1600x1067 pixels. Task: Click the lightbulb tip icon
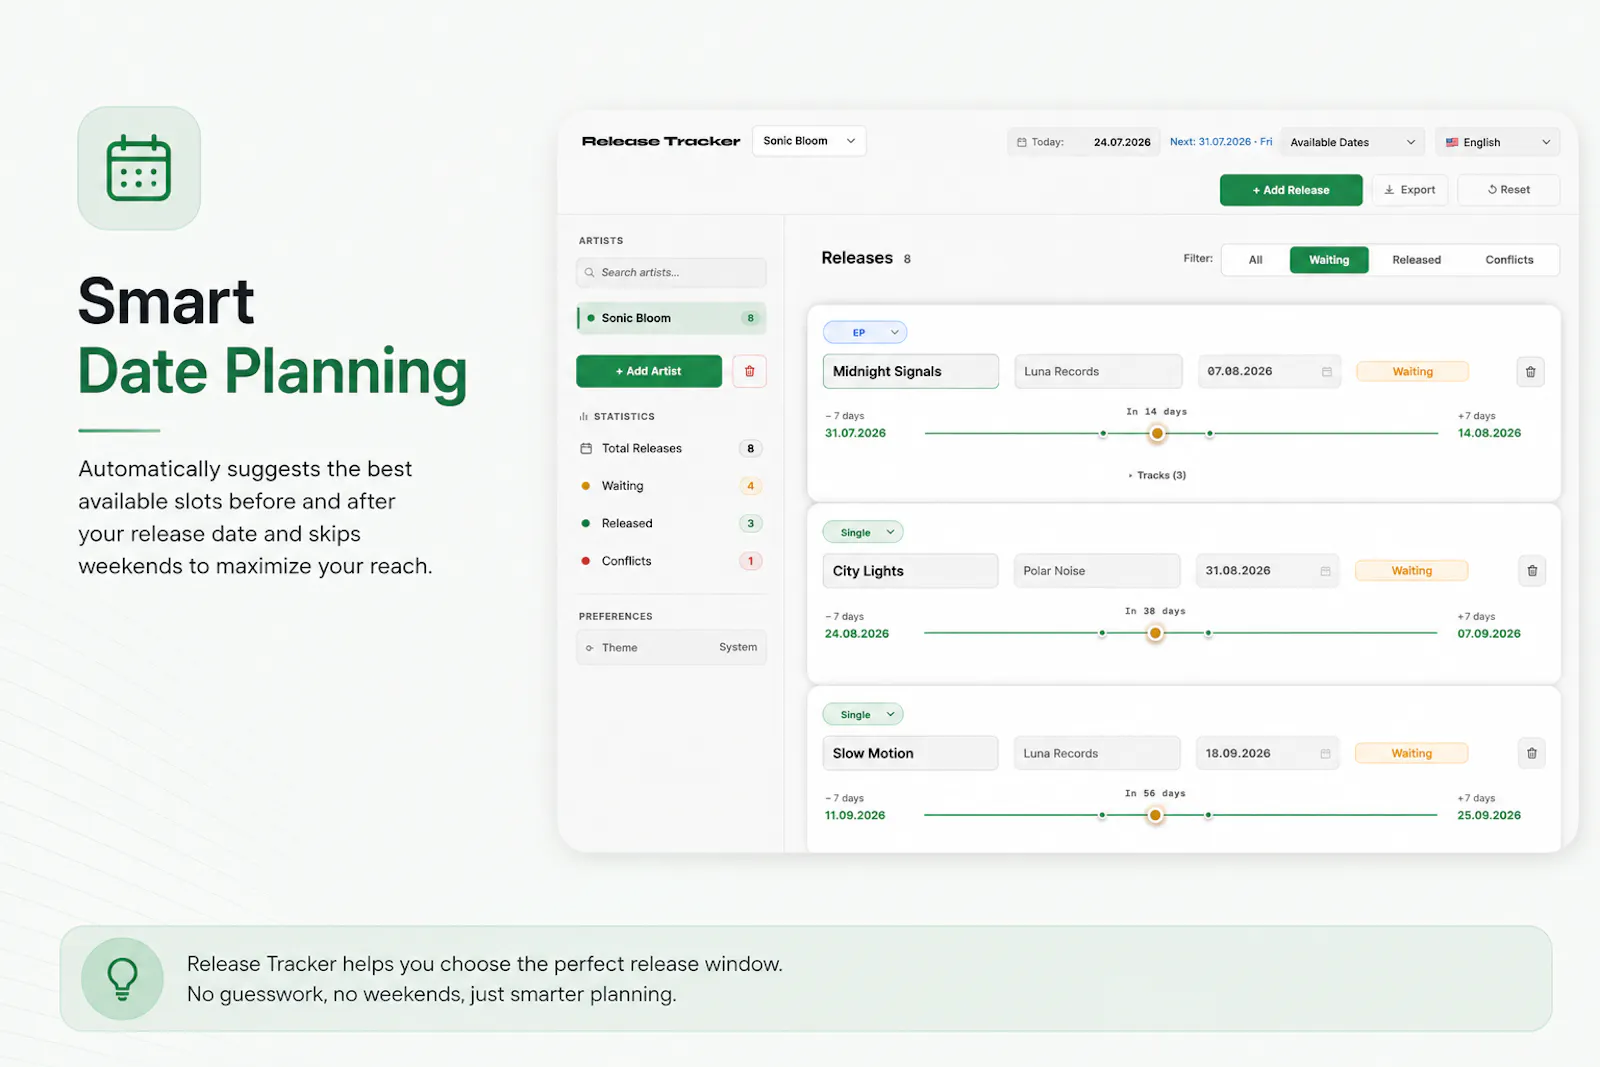[122, 978]
